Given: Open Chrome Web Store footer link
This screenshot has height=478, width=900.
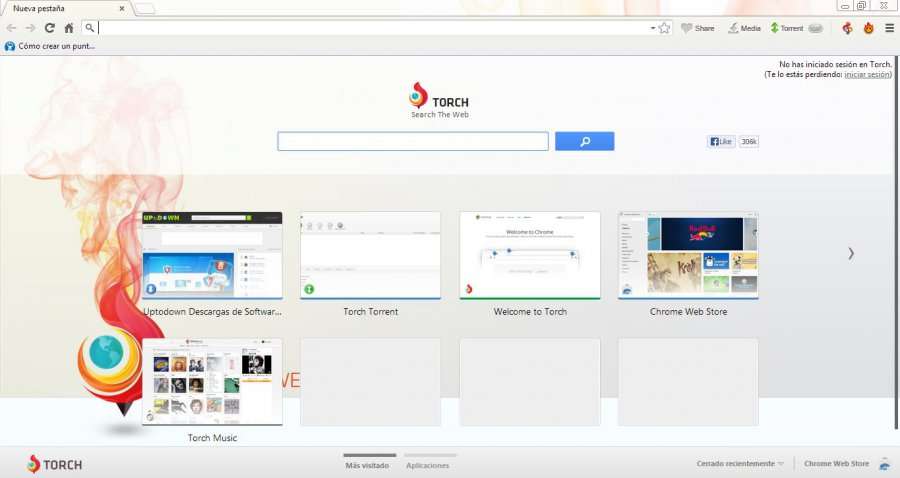Looking at the screenshot, I should [836, 464].
